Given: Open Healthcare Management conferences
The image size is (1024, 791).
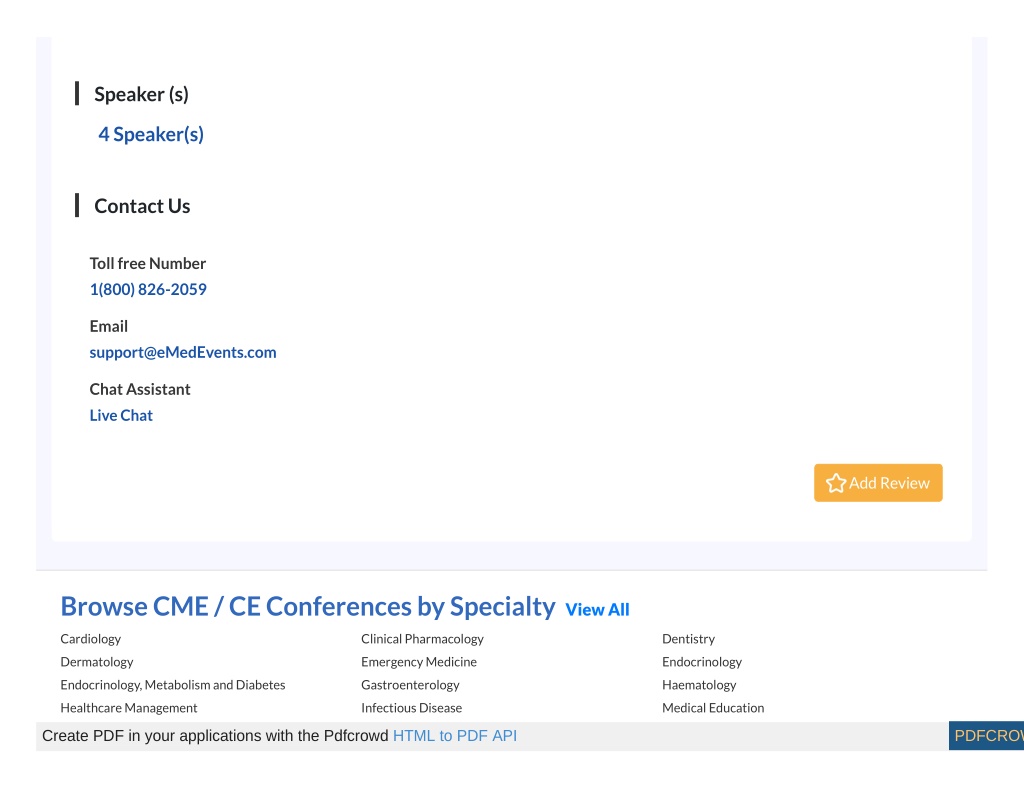Looking at the screenshot, I should point(129,708).
